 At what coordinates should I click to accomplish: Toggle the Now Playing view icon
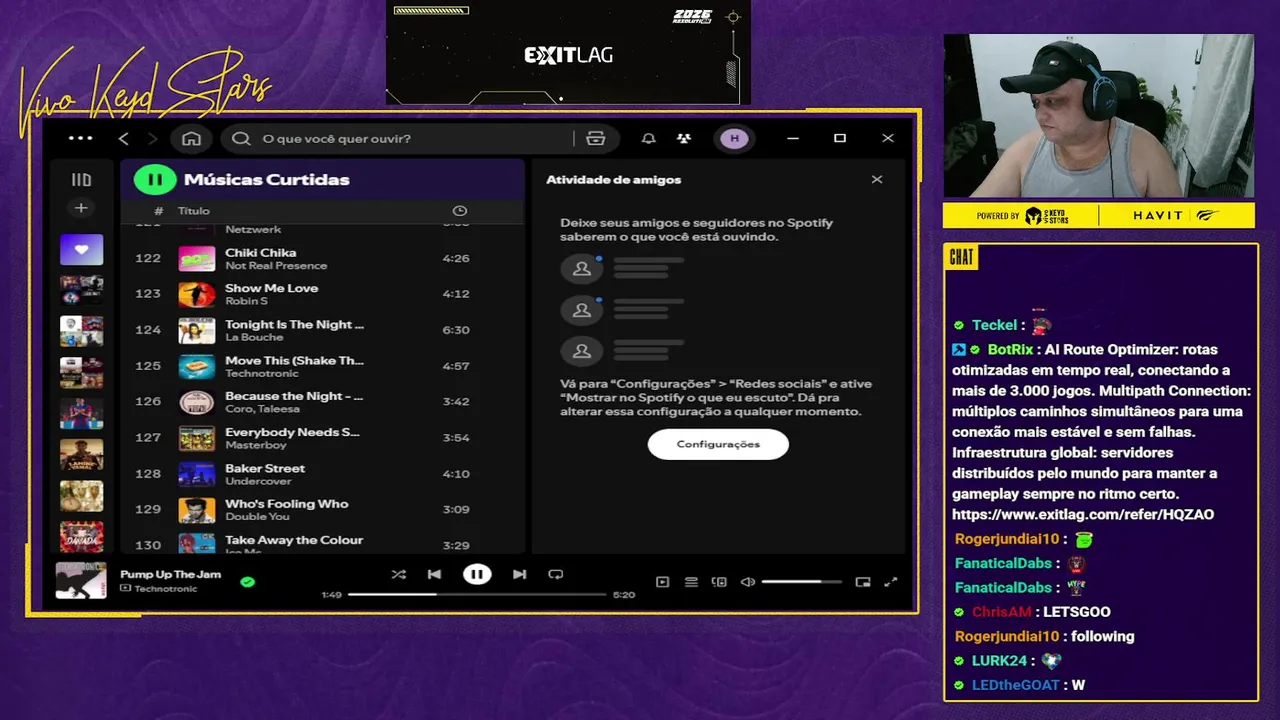[662, 582]
